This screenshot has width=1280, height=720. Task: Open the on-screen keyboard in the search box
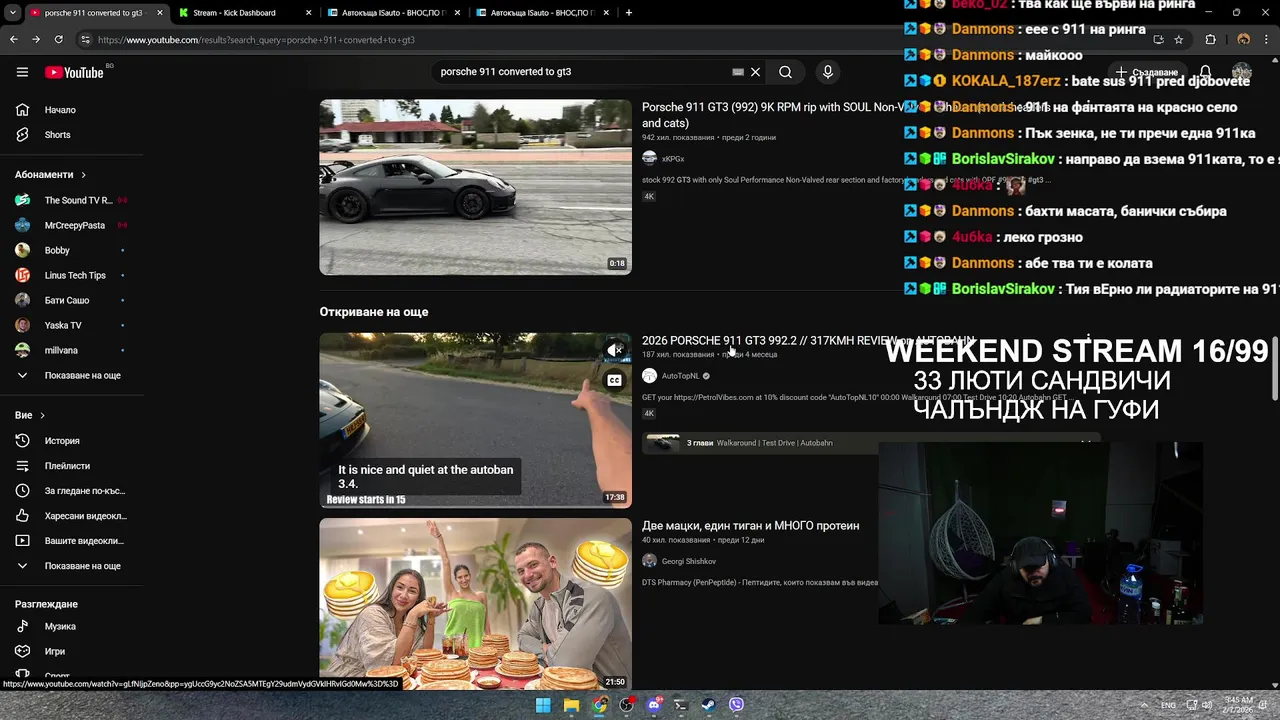(x=738, y=72)
